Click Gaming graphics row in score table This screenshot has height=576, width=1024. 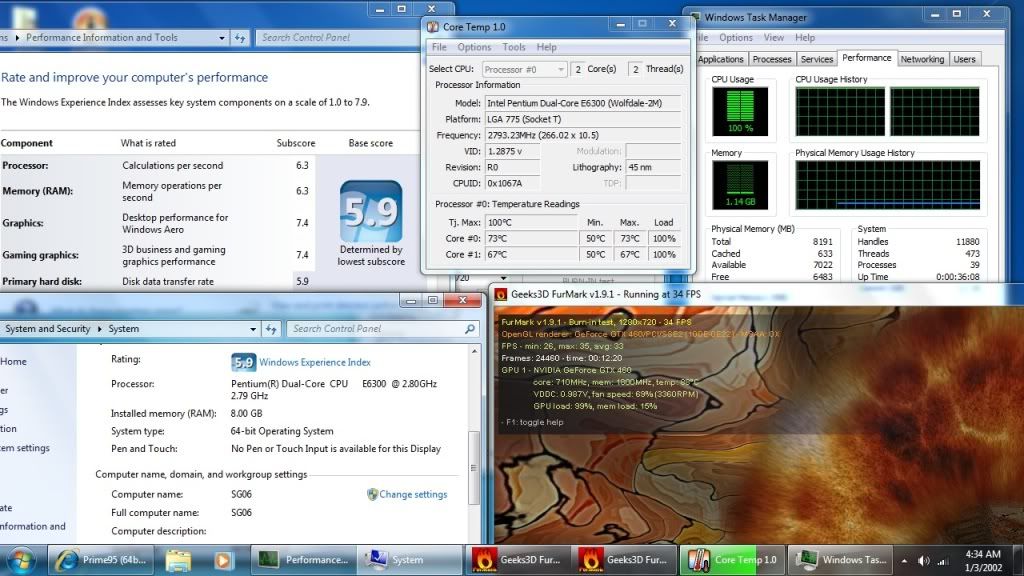(158, 255)
